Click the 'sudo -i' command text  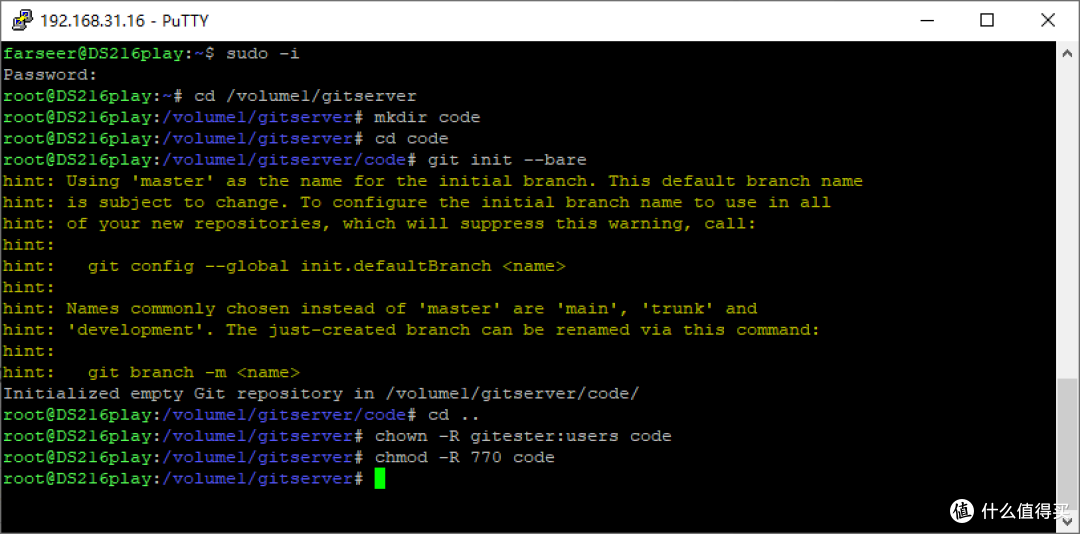click(x=262, y=54)
